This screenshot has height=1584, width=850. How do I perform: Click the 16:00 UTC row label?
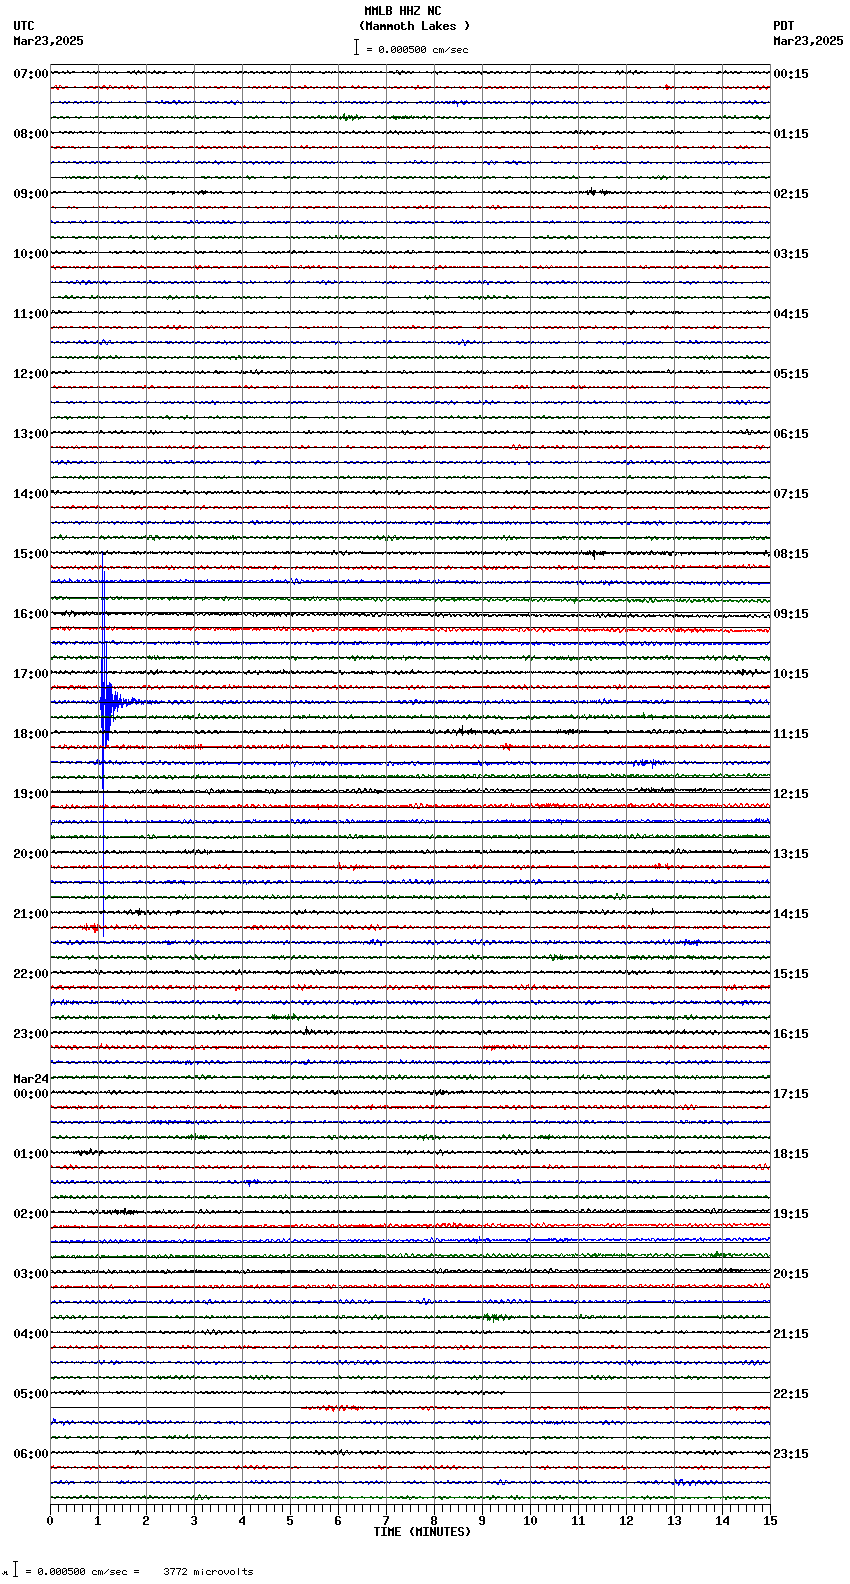(x=31, y=614)
